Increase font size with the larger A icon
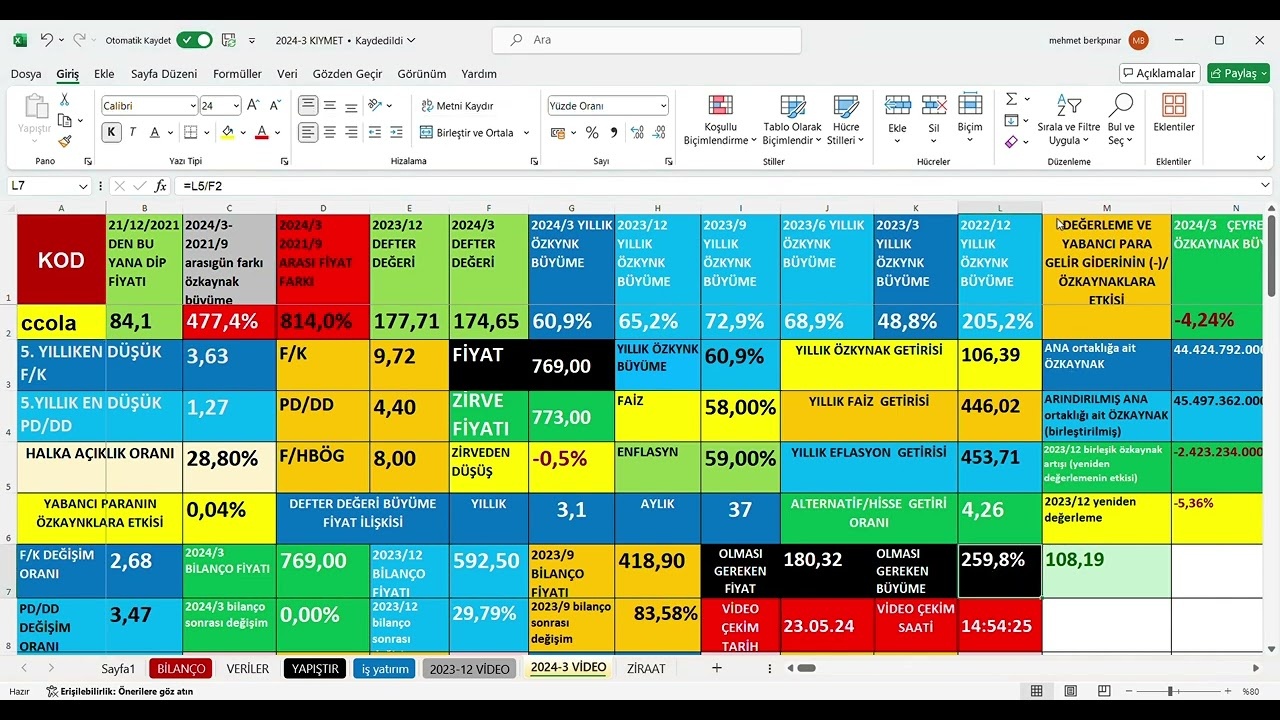 click(x=252, y=105)
